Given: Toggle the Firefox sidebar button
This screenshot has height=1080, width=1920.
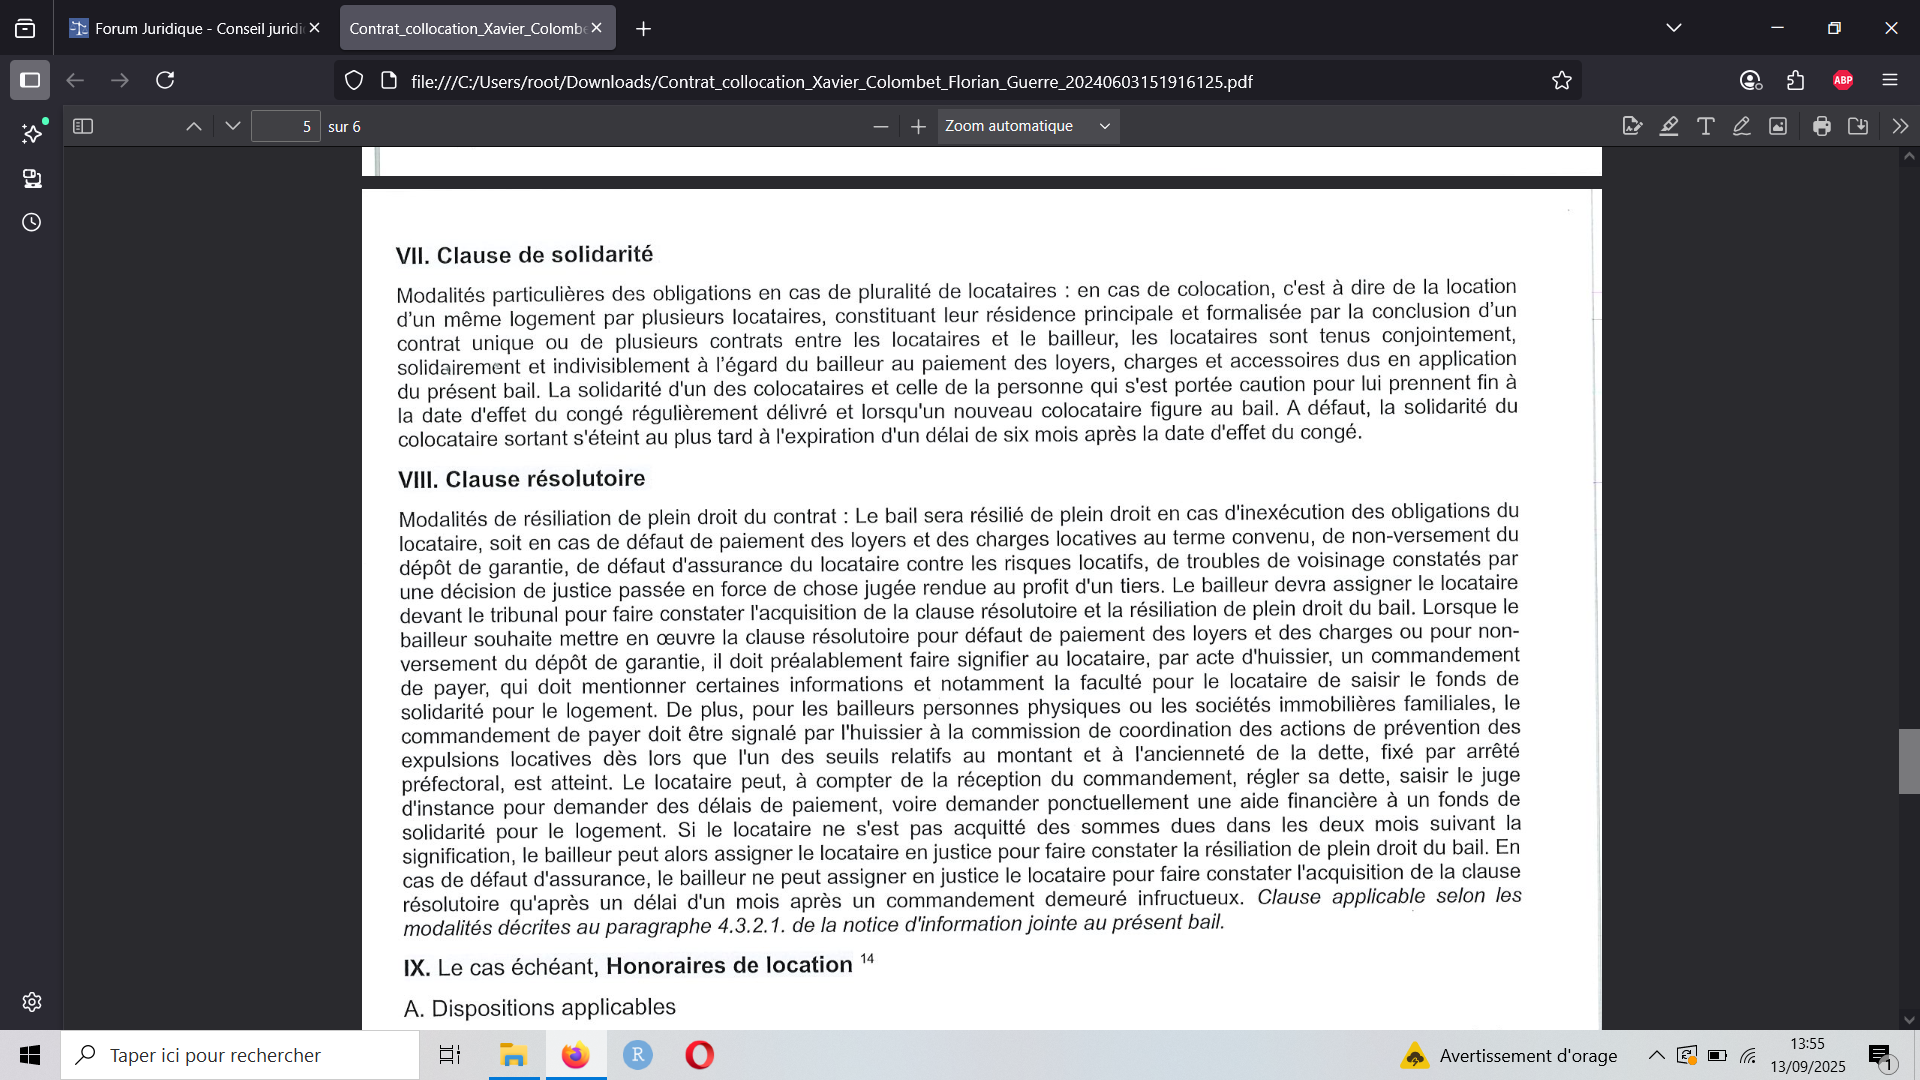Looking at the screenshot, I should click(x=30, y=80).
